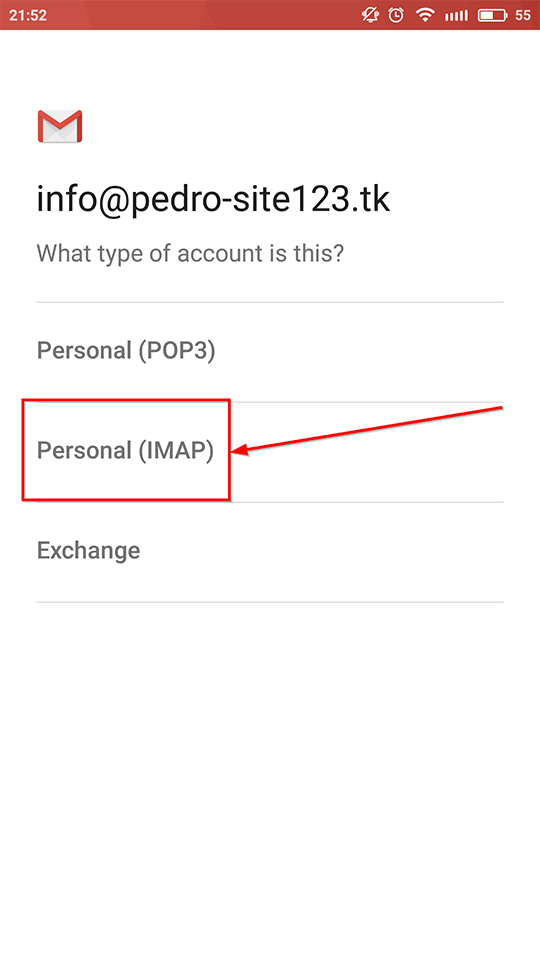Tap the battery indicator icon
This screenshot has height=960, width=540.
click(x=492, y=15)
